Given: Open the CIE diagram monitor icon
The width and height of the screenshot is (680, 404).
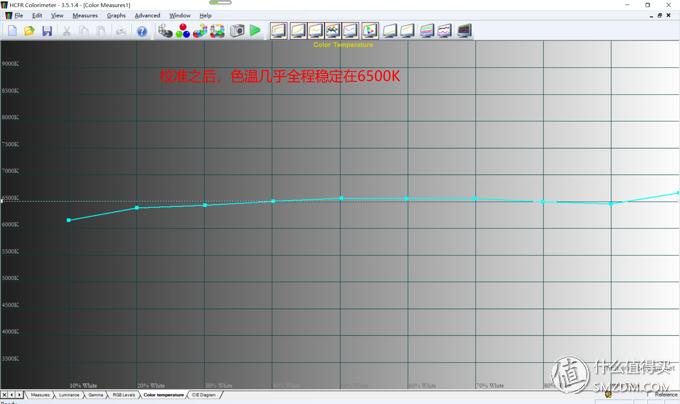Looking at the screenshot, I should [369, 31].
